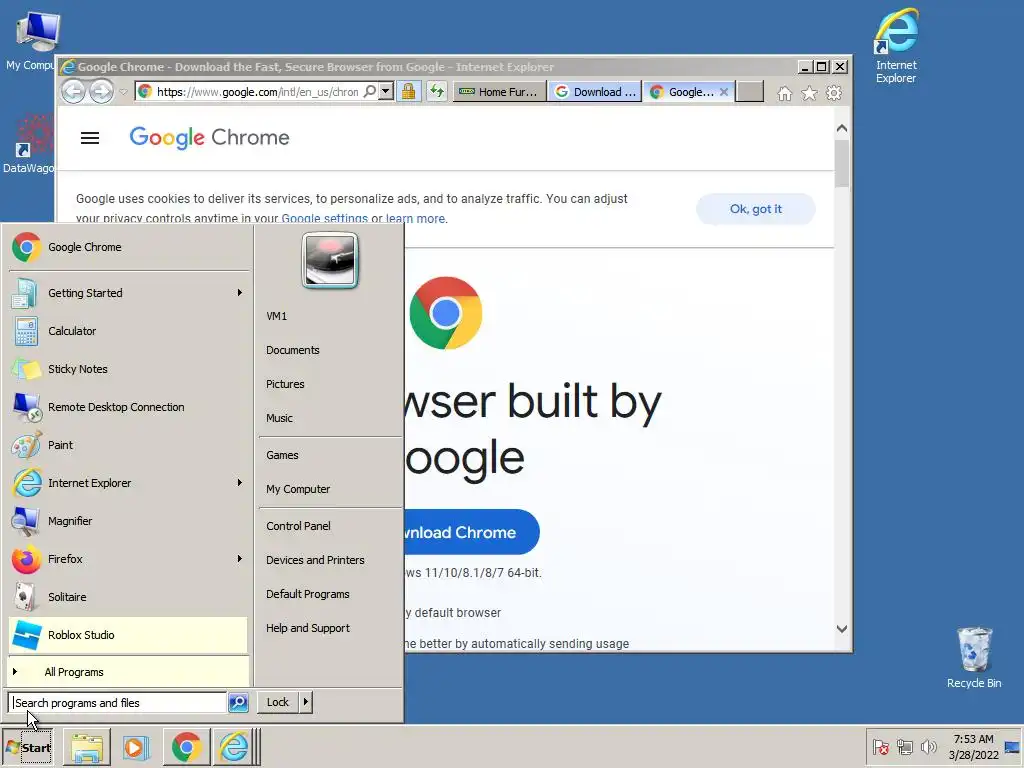This screenshot has height=768, width=1024.
Task: Click the Lock button
Action: 278,703
